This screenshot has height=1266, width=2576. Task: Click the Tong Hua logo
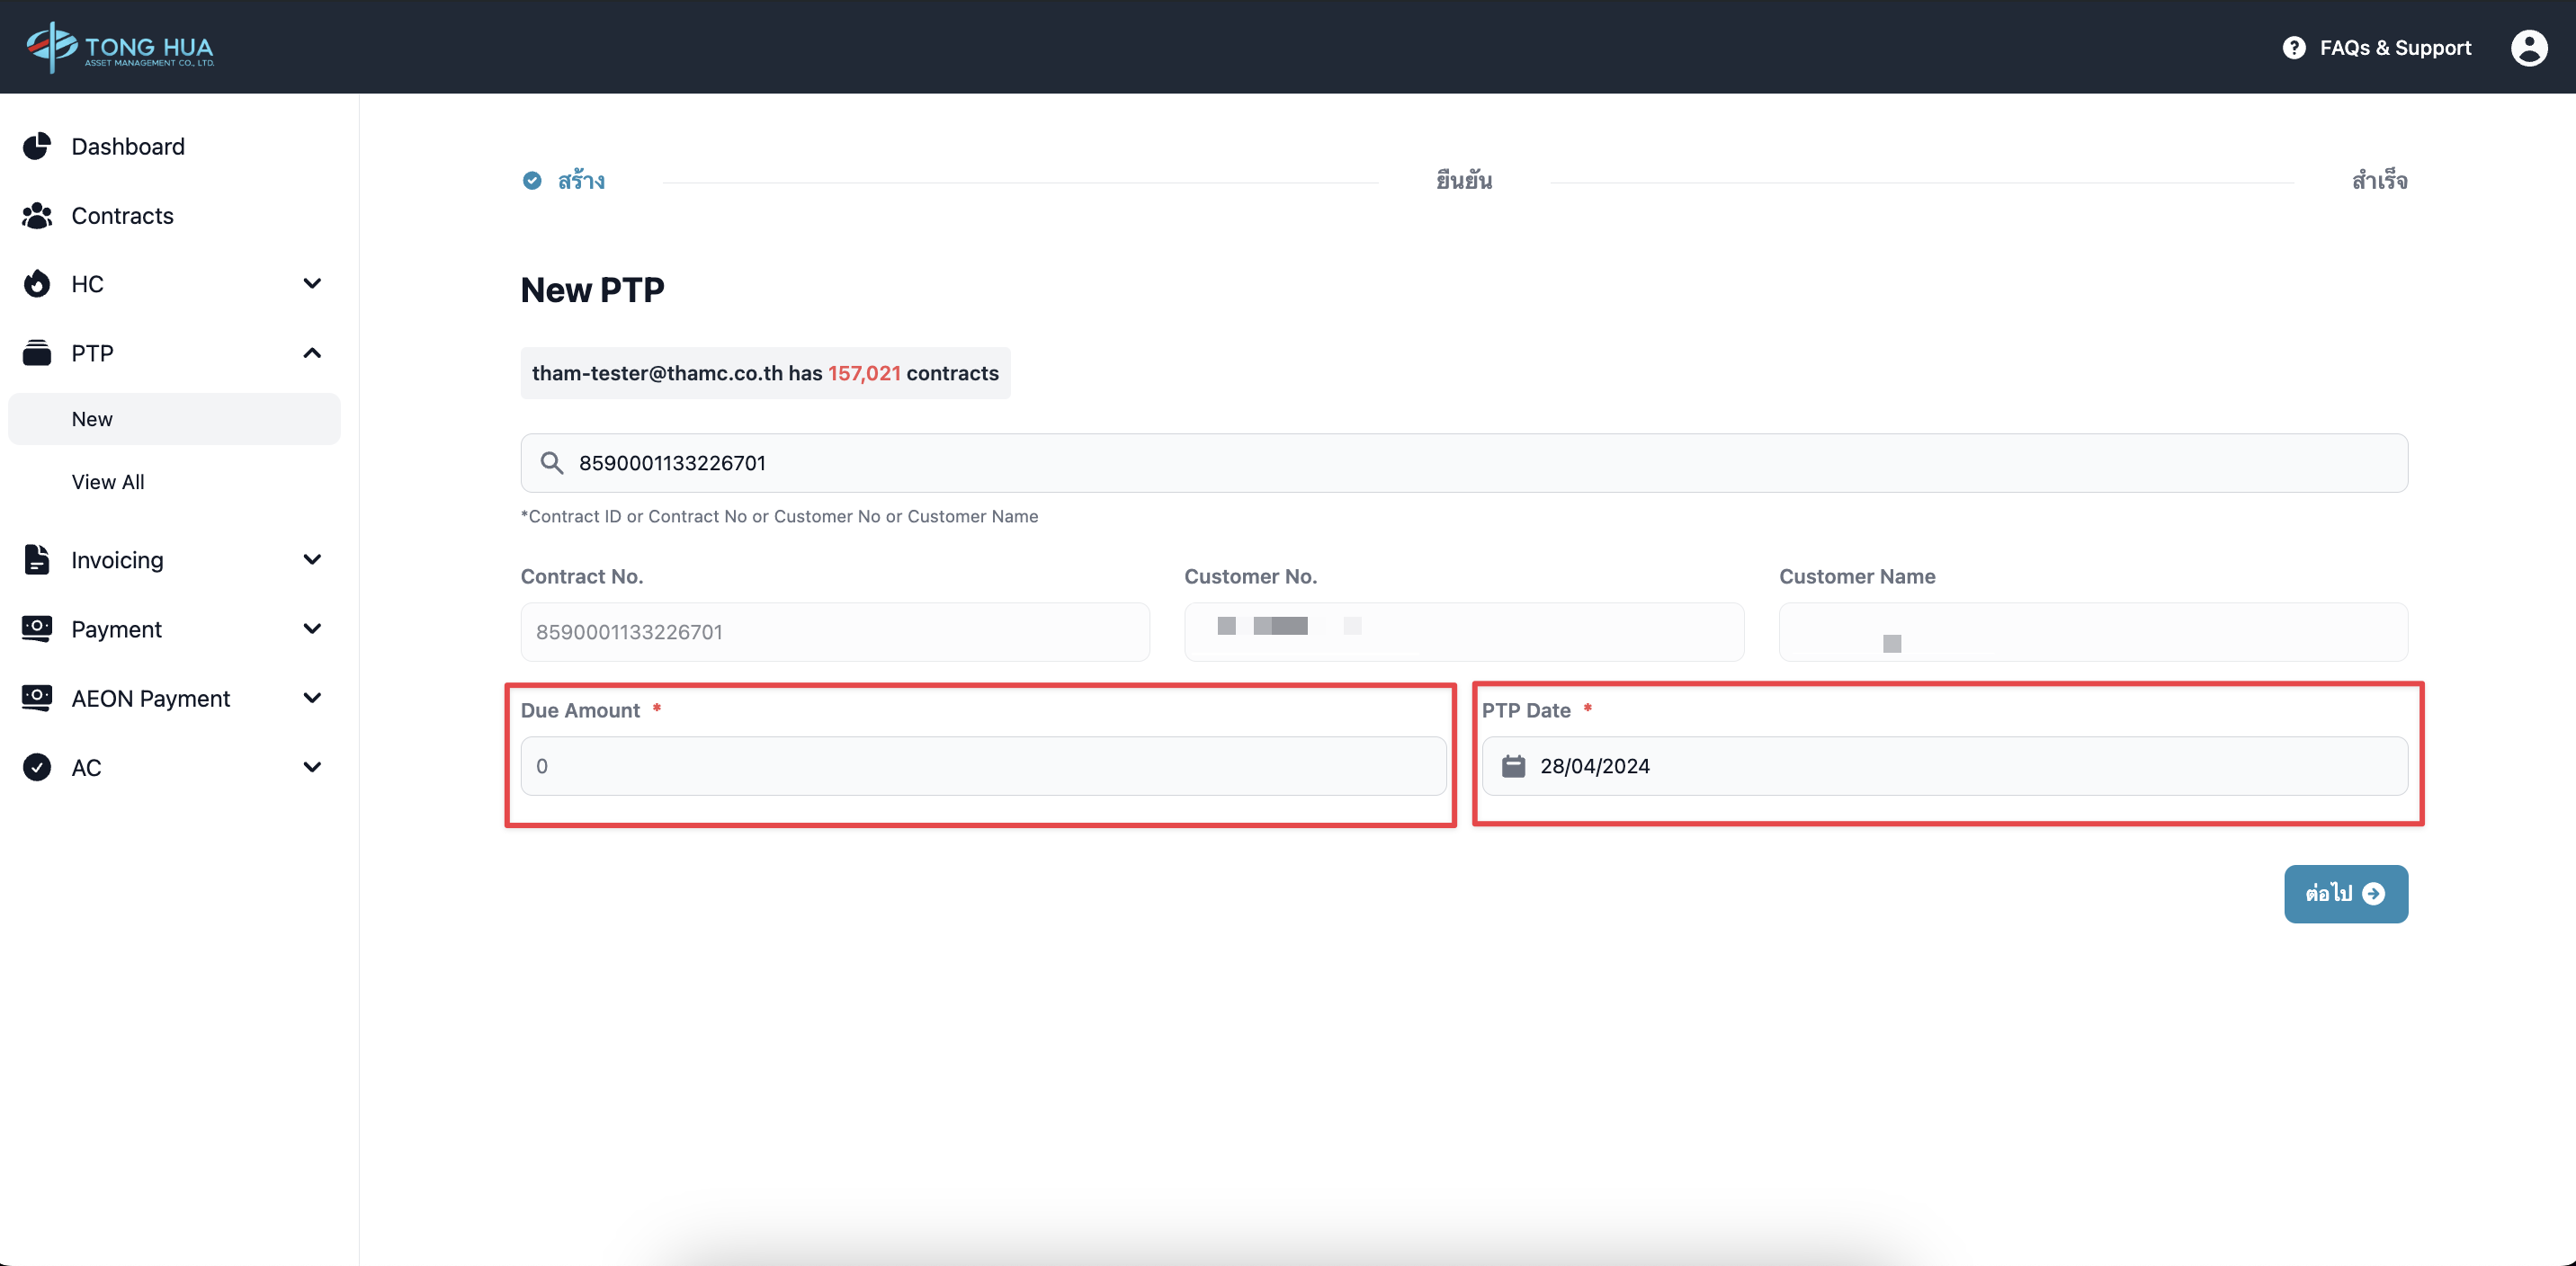[120, 46]
